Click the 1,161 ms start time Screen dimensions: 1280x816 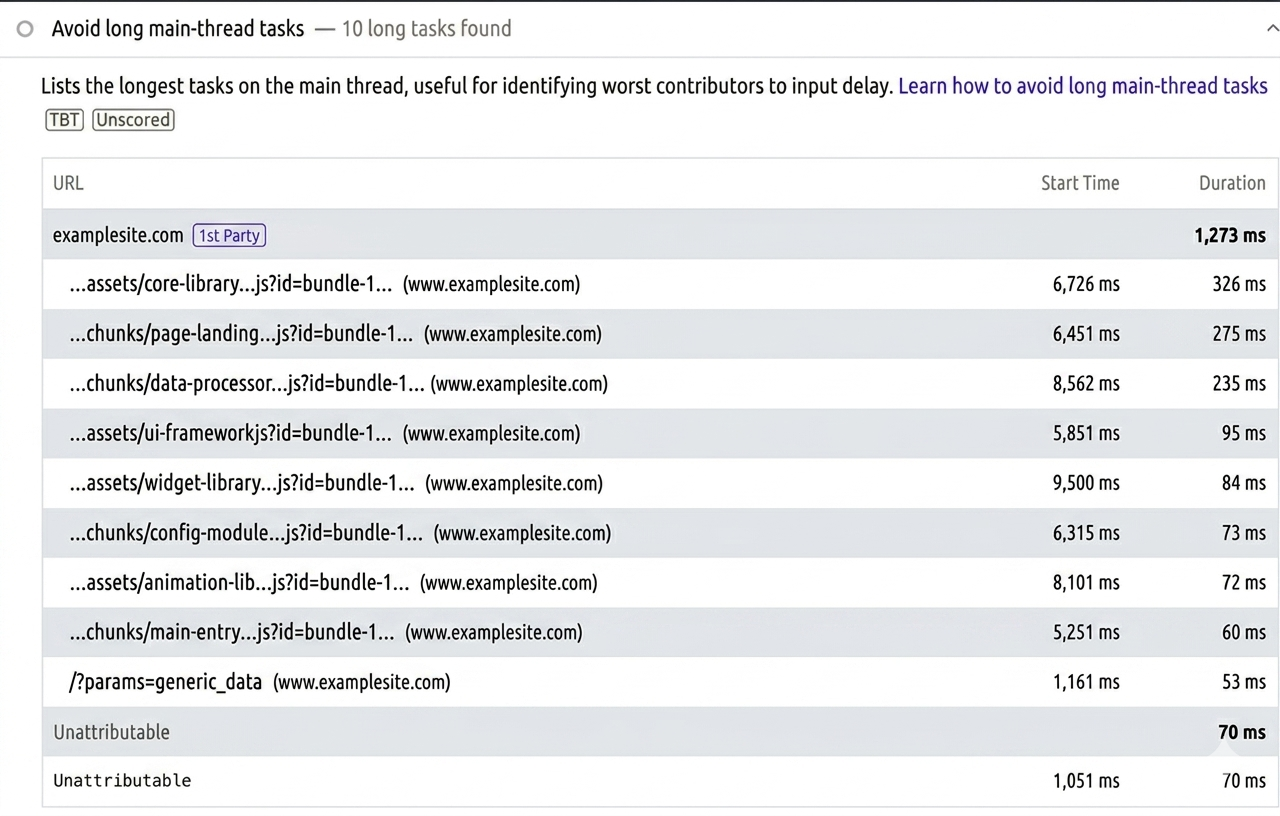point(1086,682)
